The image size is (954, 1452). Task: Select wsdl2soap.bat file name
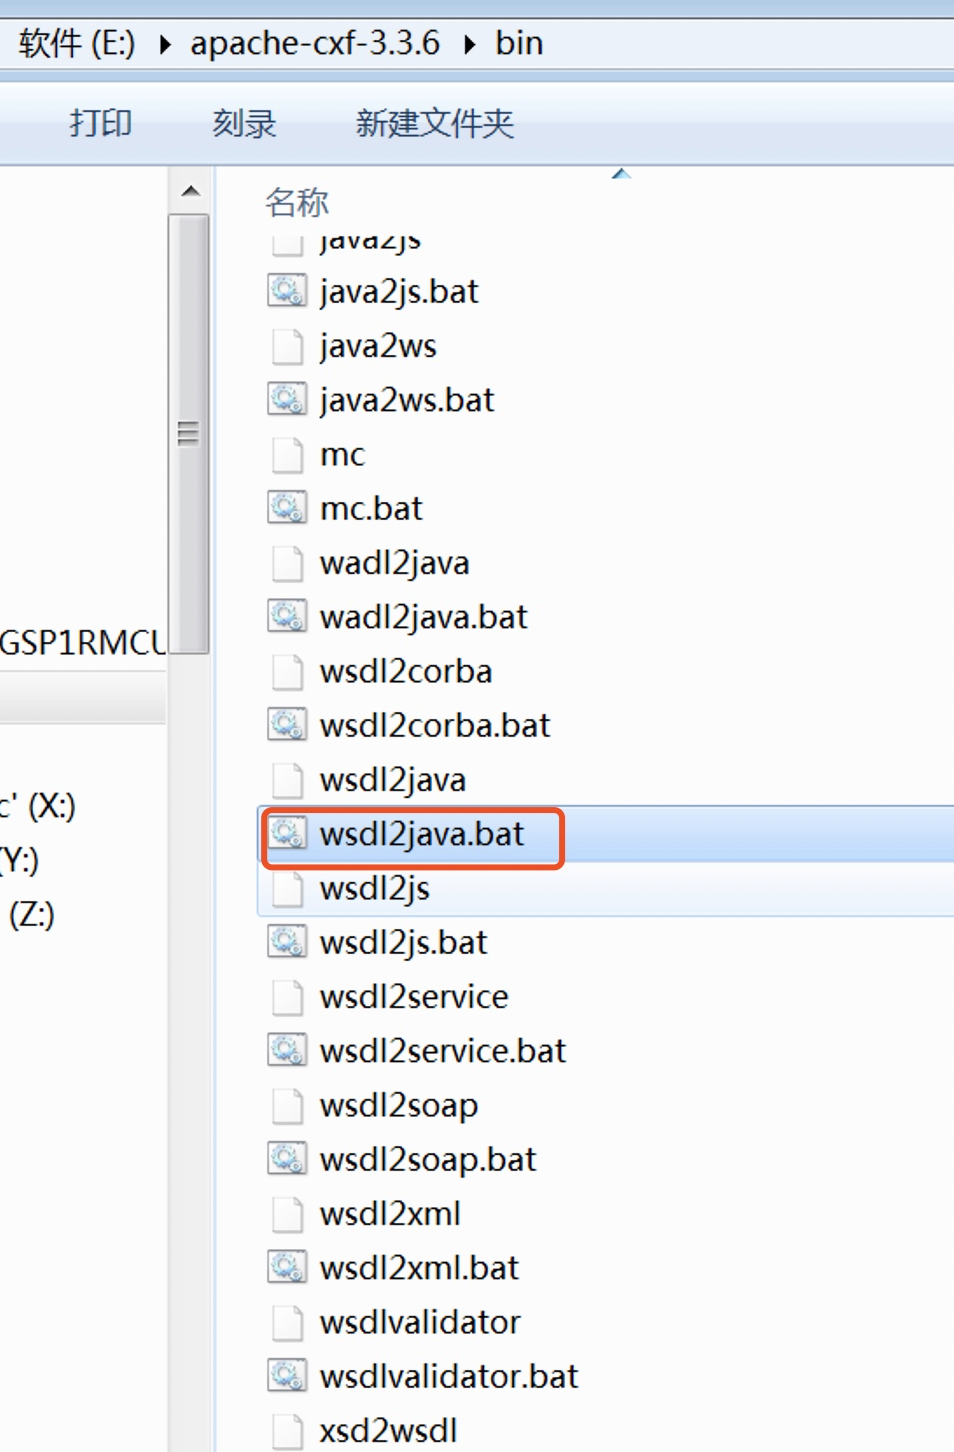point(428,1159)
